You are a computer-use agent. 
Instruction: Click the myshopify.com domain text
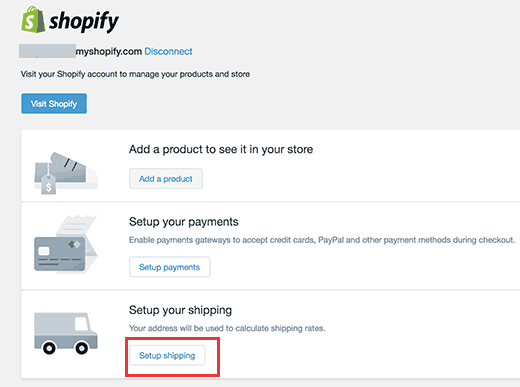point(109,52)
